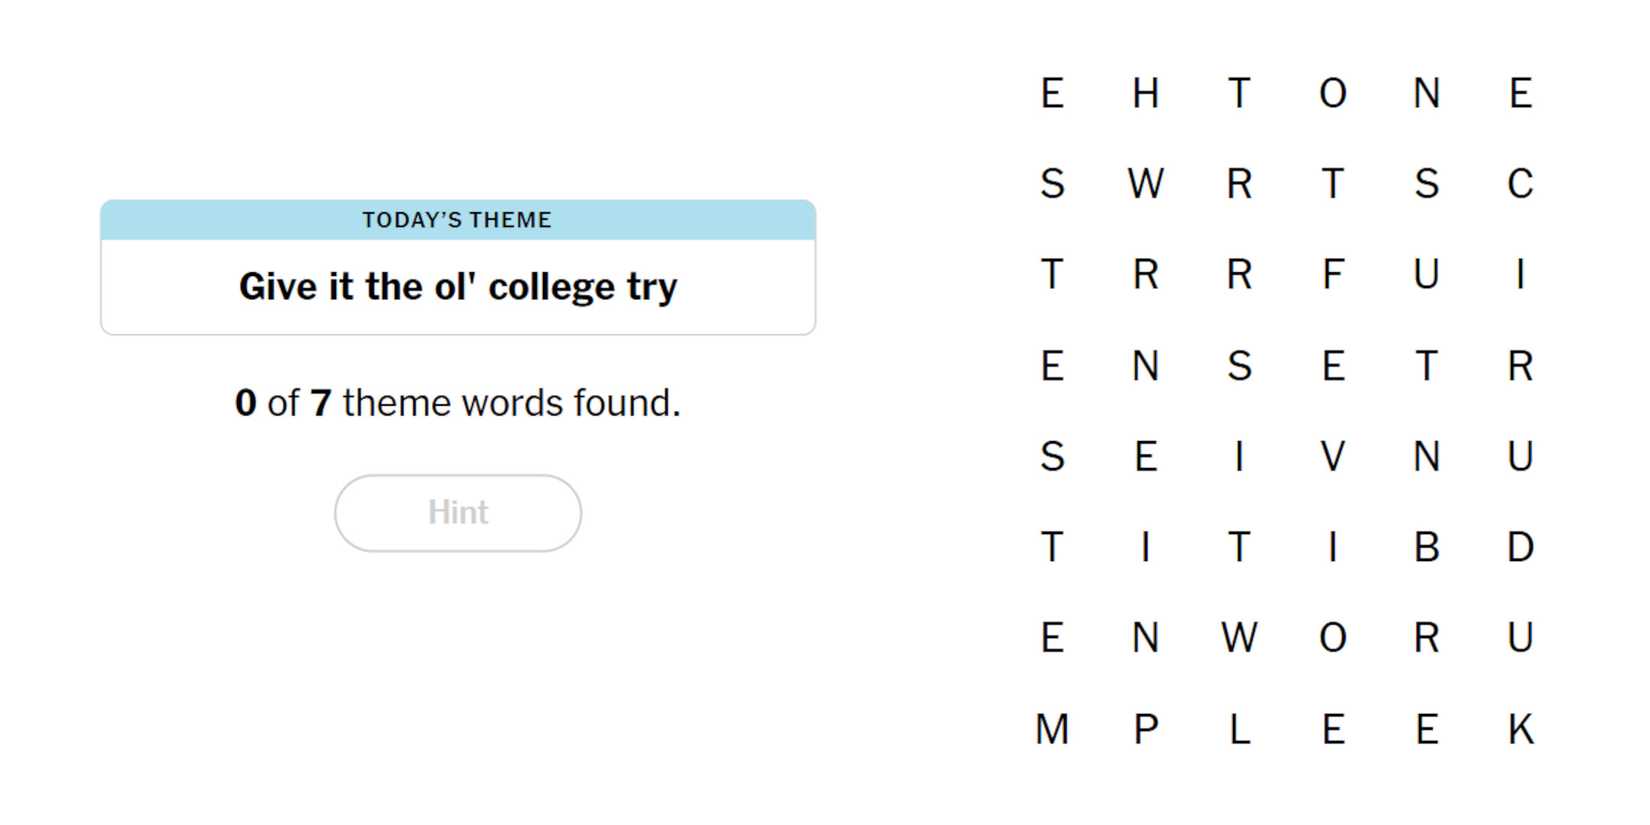
Task: Pick the N between E and S
Action: pyautogui.click(x=1146, y=366)
